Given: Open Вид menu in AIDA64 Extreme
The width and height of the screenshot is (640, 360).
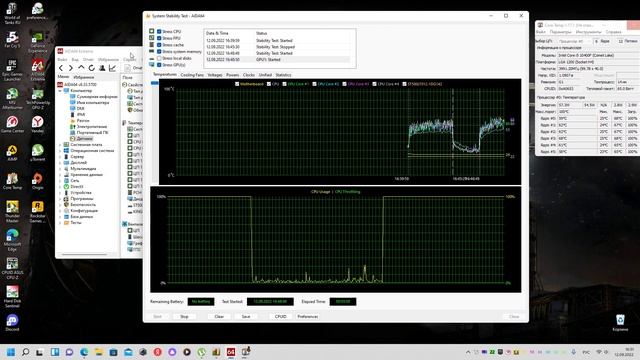Looking at the screenshot, I should tap(75, 60).
